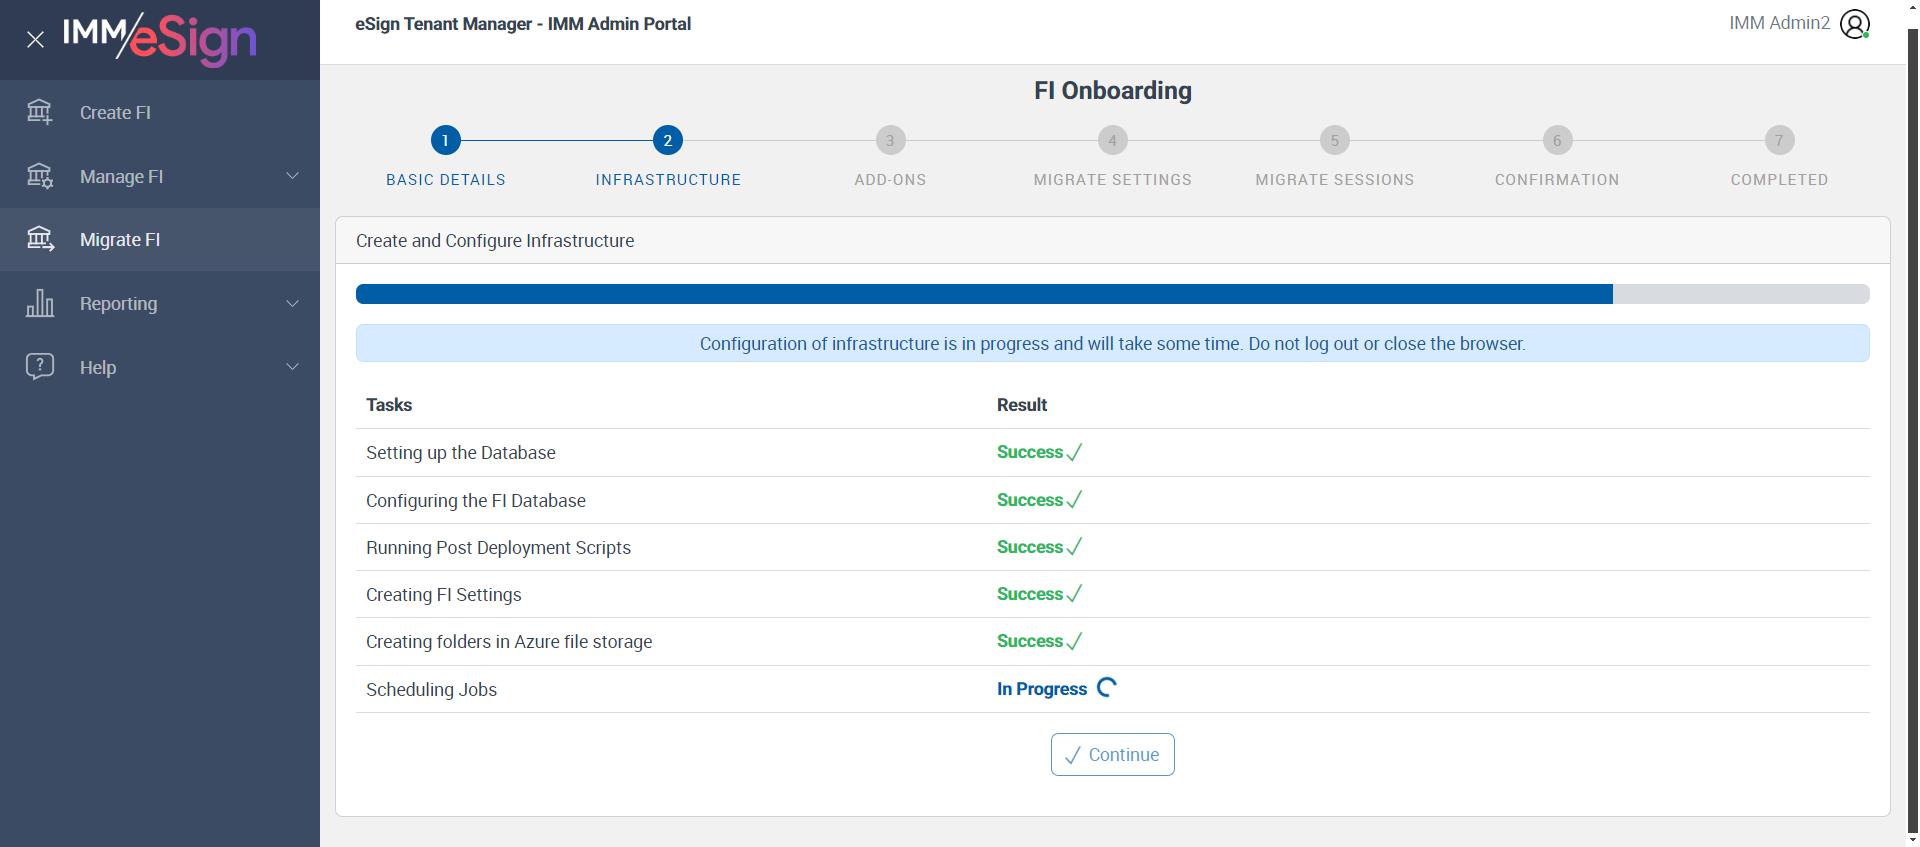Click the 'Creating FI Settings' task
Screen dimensions: 1920x847
pos(444,595)
